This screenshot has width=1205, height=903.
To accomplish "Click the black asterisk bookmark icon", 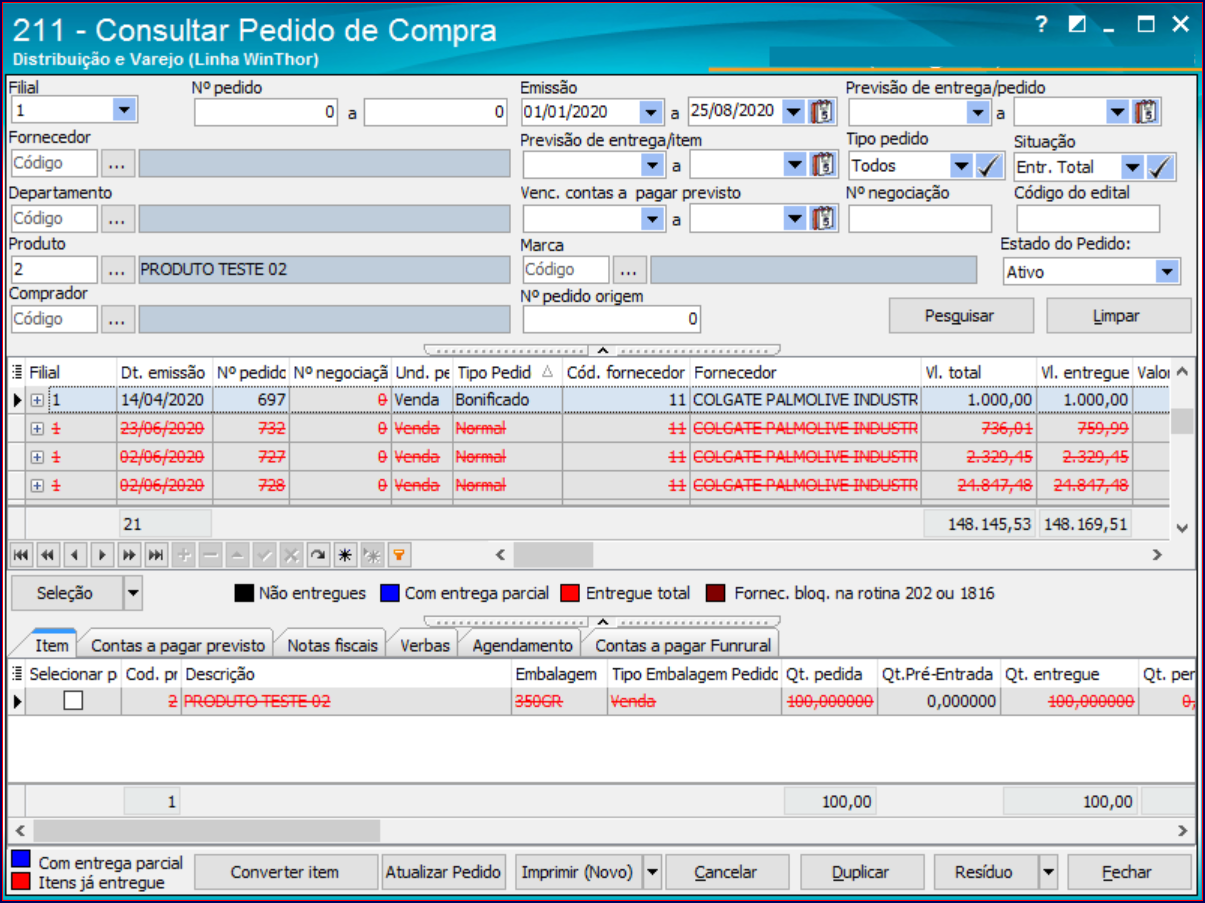I will pyautogui.click(x=344, y=554).
